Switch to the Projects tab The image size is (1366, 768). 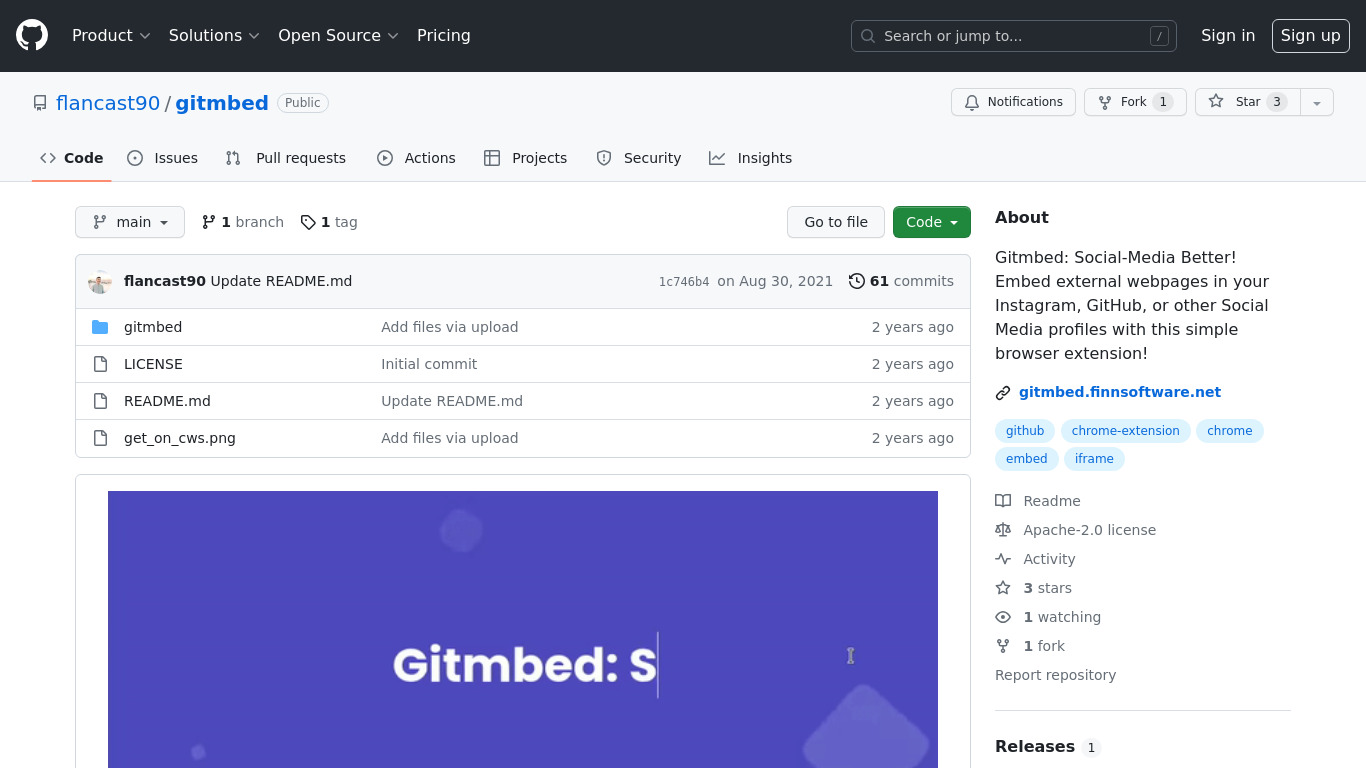(x=526, y=158)
